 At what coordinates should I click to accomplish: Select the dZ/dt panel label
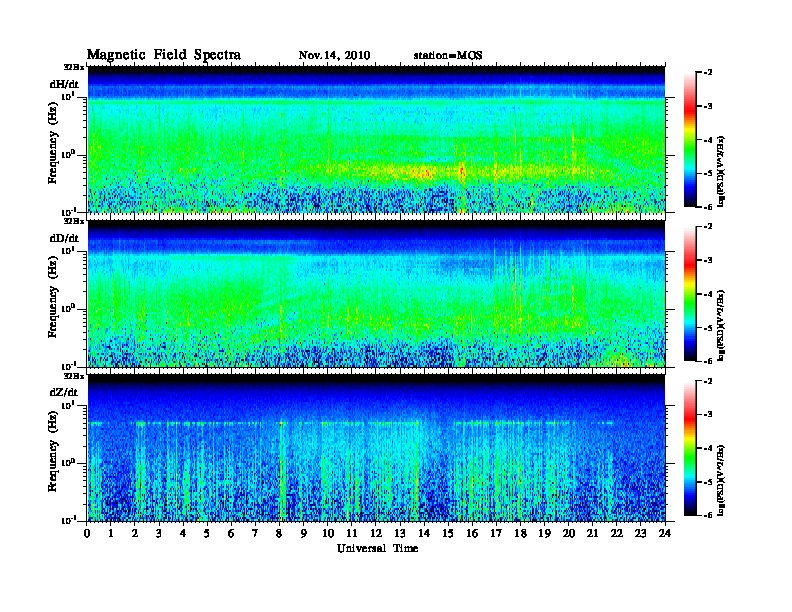click(x=64, y=392)
